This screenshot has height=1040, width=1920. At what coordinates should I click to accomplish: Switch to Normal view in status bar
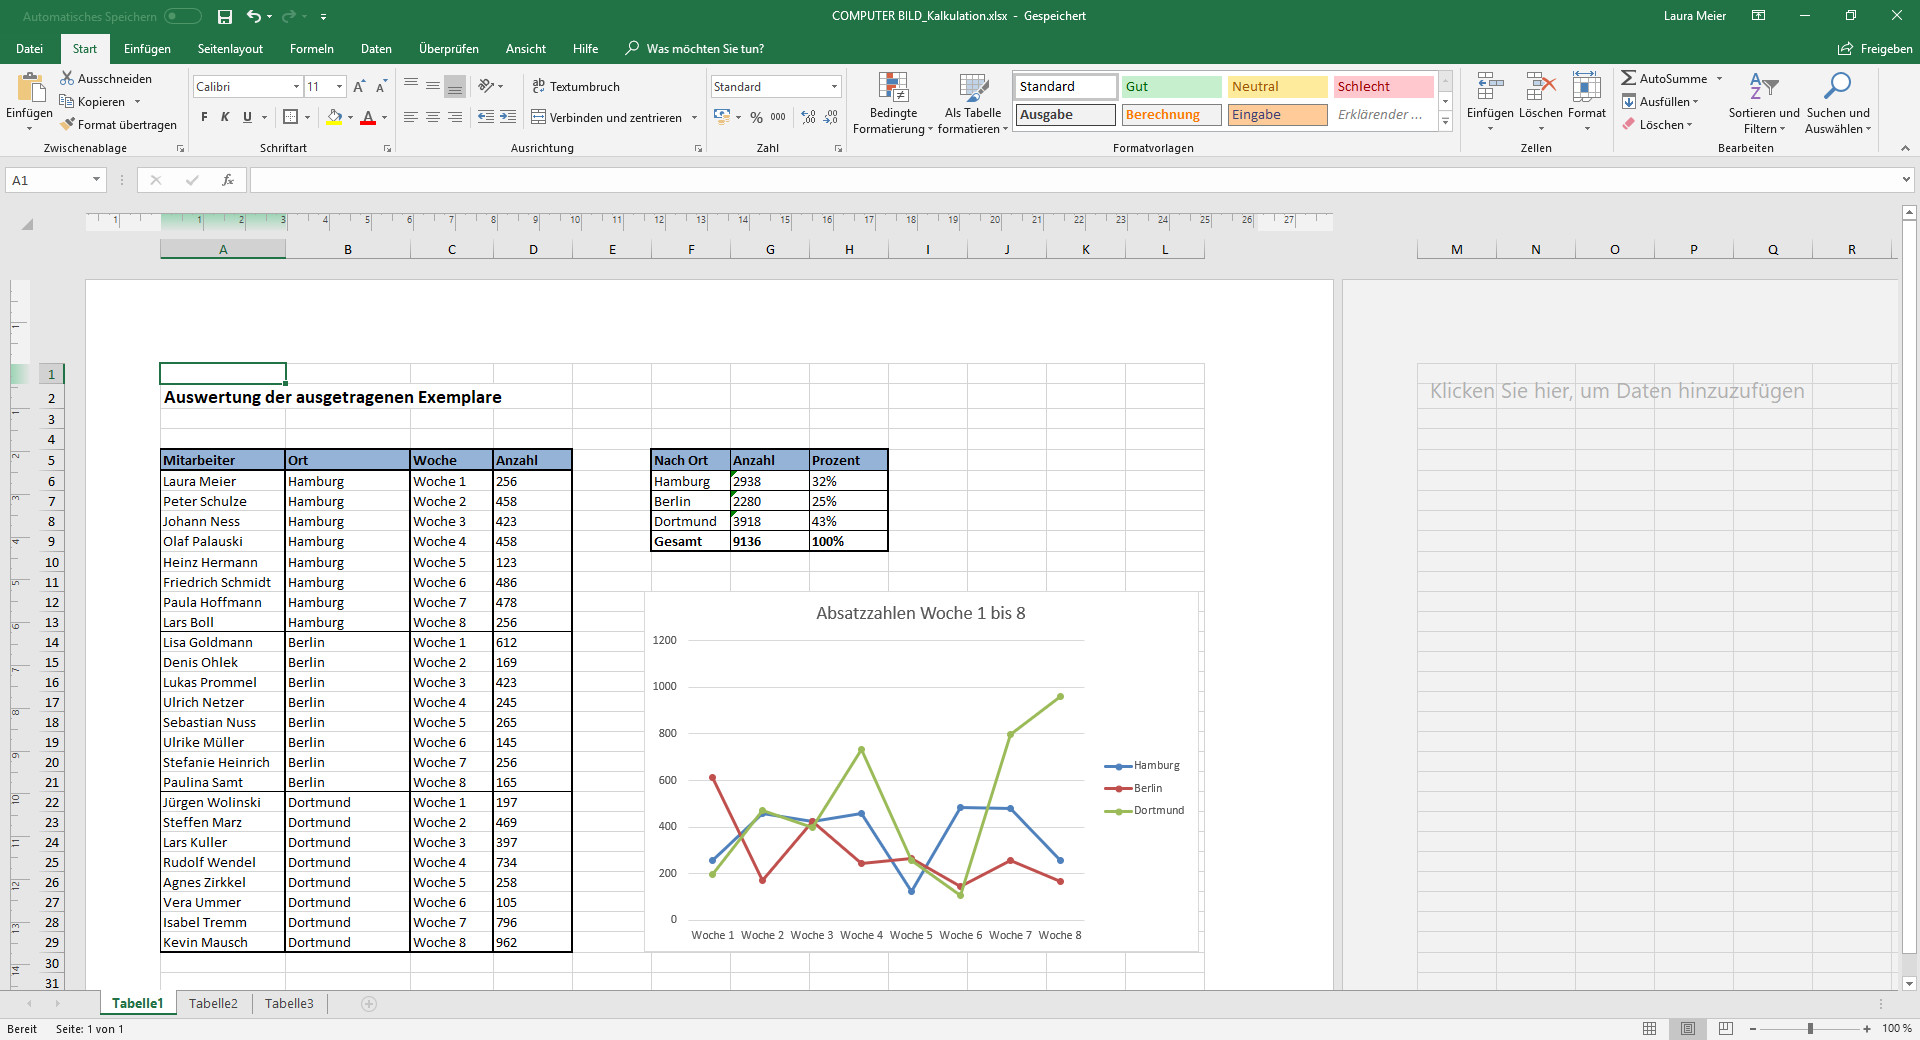coord(1649,1028)
